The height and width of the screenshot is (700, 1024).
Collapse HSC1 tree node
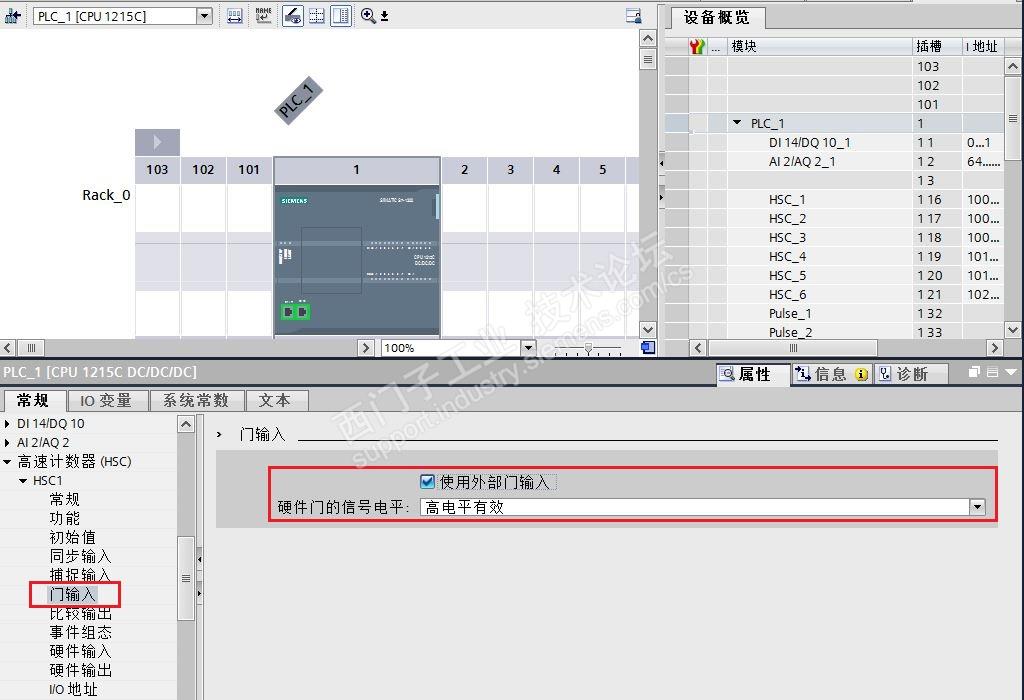[23, 481]
